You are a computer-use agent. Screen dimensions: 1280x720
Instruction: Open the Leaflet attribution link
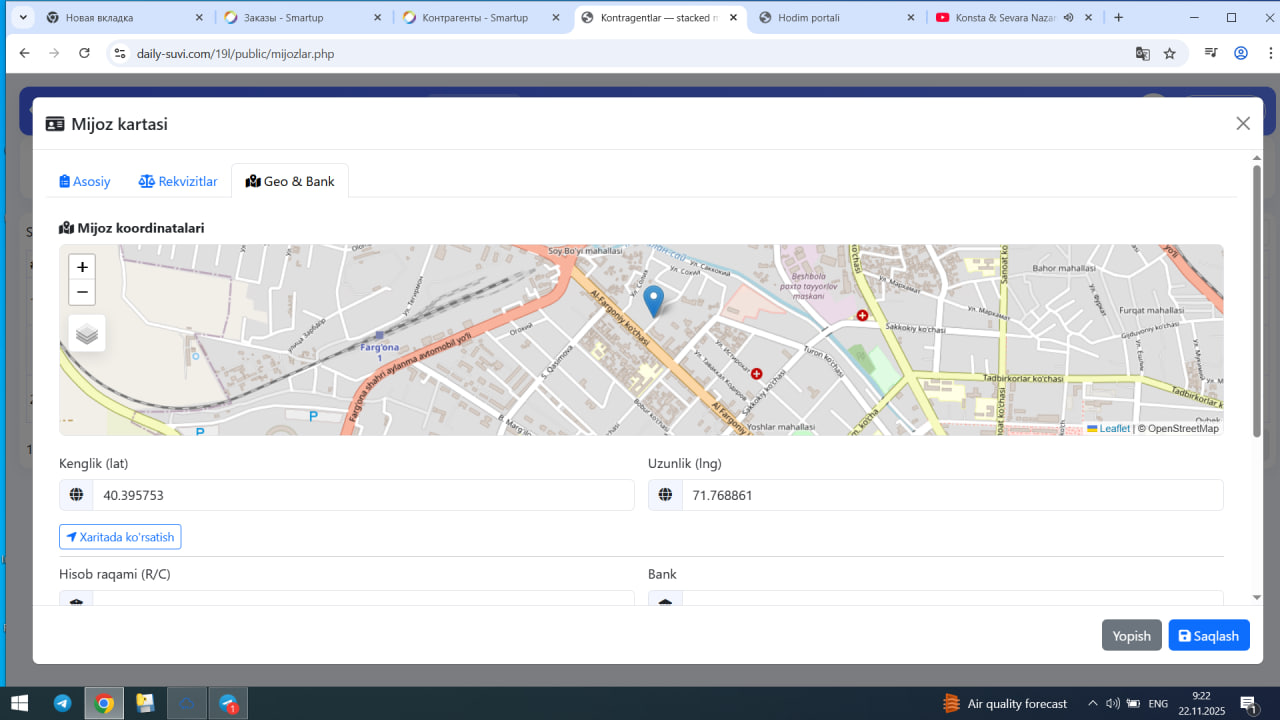pyautogui.click(x=1114, y=429)
